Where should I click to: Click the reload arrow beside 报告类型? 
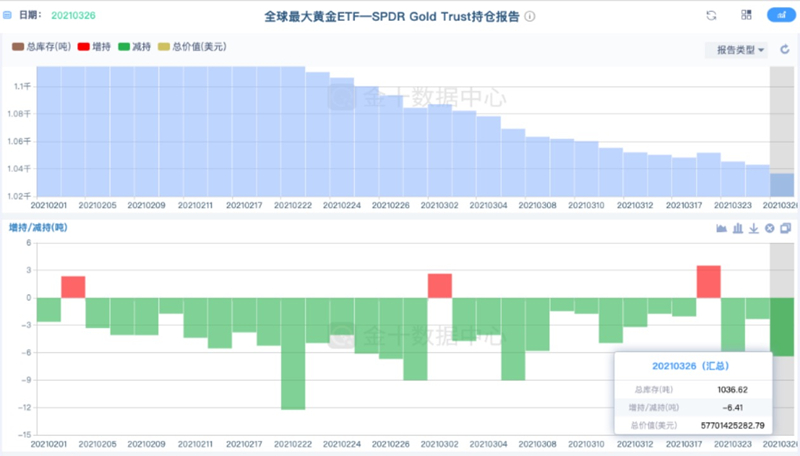785,49
